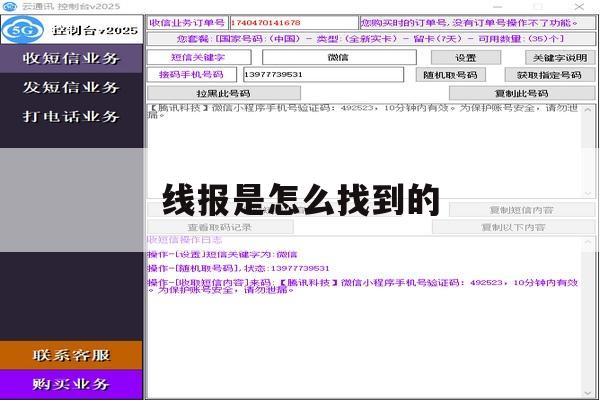
Task: Switch to 发短信业务 in the sidebar
Action: pos(72,87)
